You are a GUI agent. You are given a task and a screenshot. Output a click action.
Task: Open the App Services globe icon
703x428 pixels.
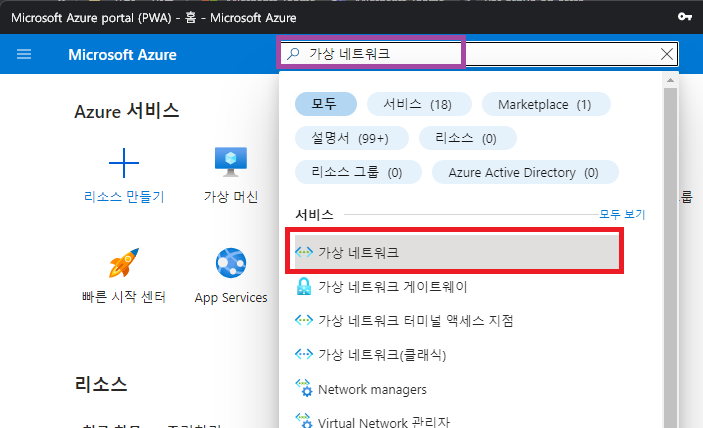click(x=231, y=263)
